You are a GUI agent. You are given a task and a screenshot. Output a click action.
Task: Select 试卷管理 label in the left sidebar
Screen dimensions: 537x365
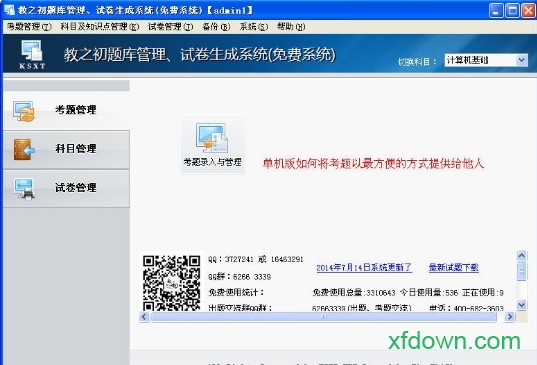pyautogui.click(x=76, y=188)
